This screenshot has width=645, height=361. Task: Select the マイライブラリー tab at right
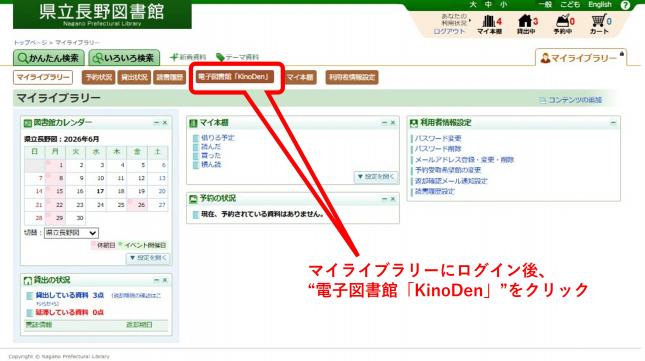tap(581, 58)
